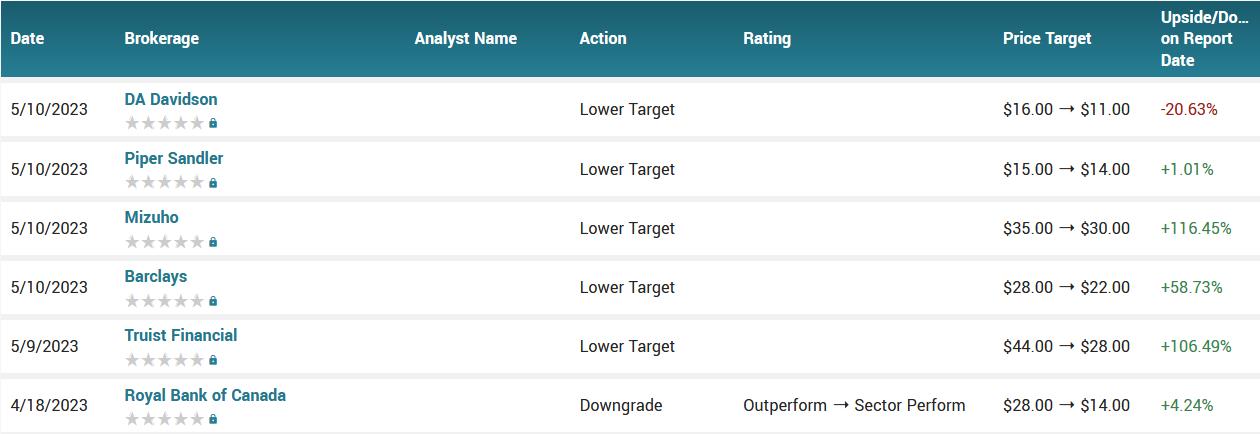The width and height of the screenshot is (1260, 434).
Task: Sort by the Date column header
Action: 28,39
